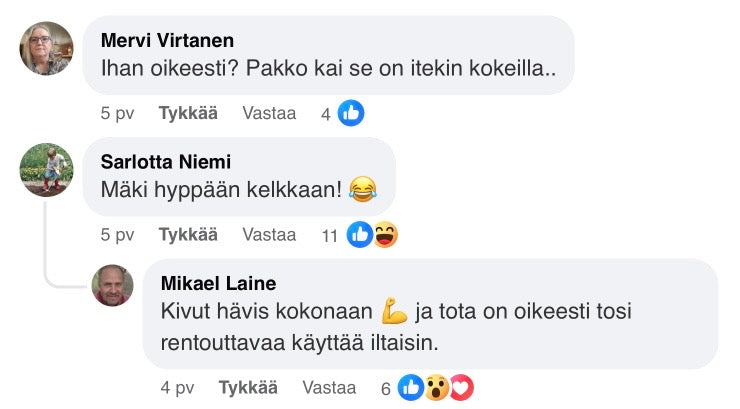
Task: Click the heart reaction icon on Mikael's reply
Action: click(459, 387)
